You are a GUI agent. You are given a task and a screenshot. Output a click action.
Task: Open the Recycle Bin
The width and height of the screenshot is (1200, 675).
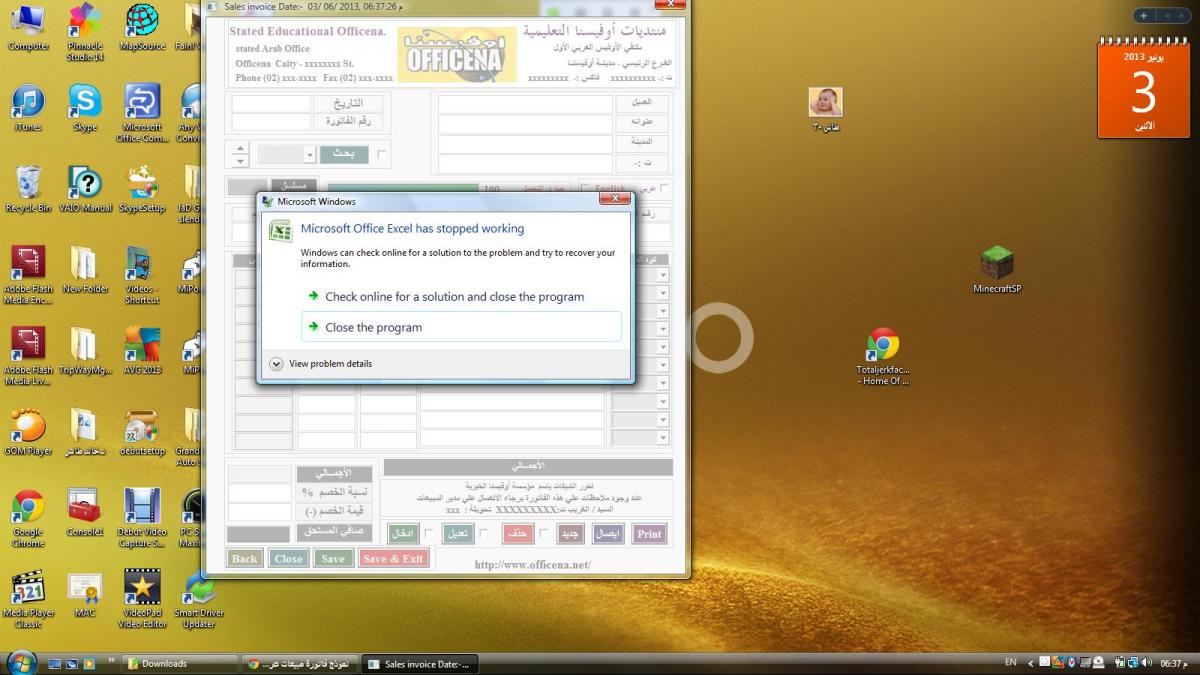[28, 189]
